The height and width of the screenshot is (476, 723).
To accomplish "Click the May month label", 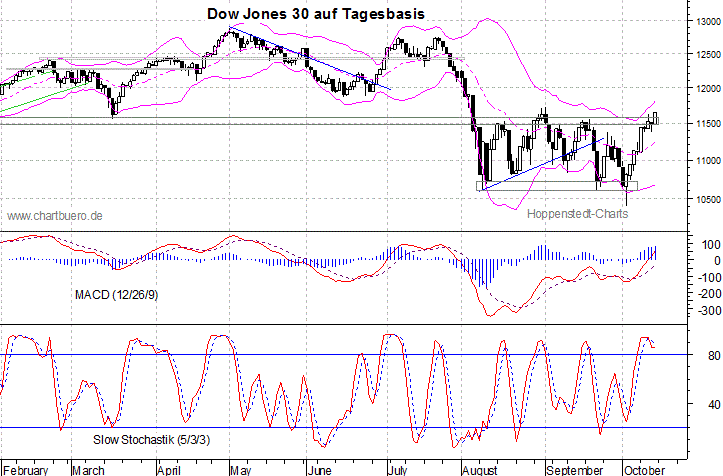I will 241,470.
